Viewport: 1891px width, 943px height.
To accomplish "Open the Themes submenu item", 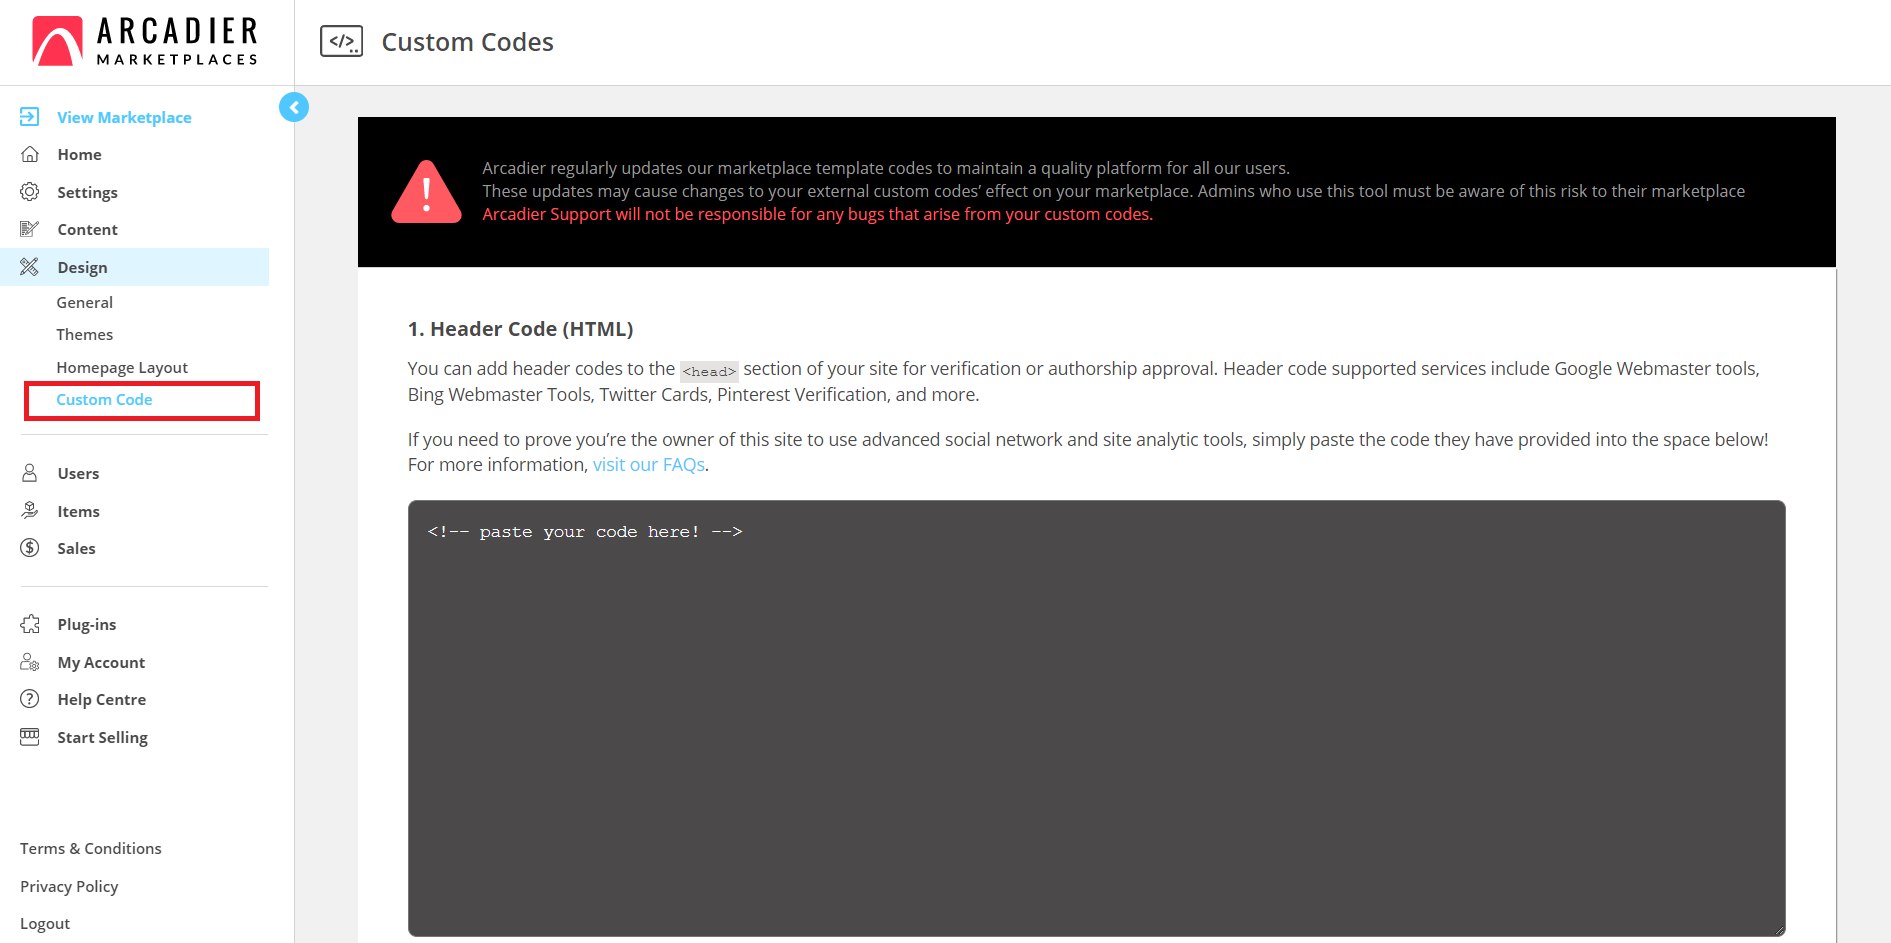I will [x=85, y=333].
